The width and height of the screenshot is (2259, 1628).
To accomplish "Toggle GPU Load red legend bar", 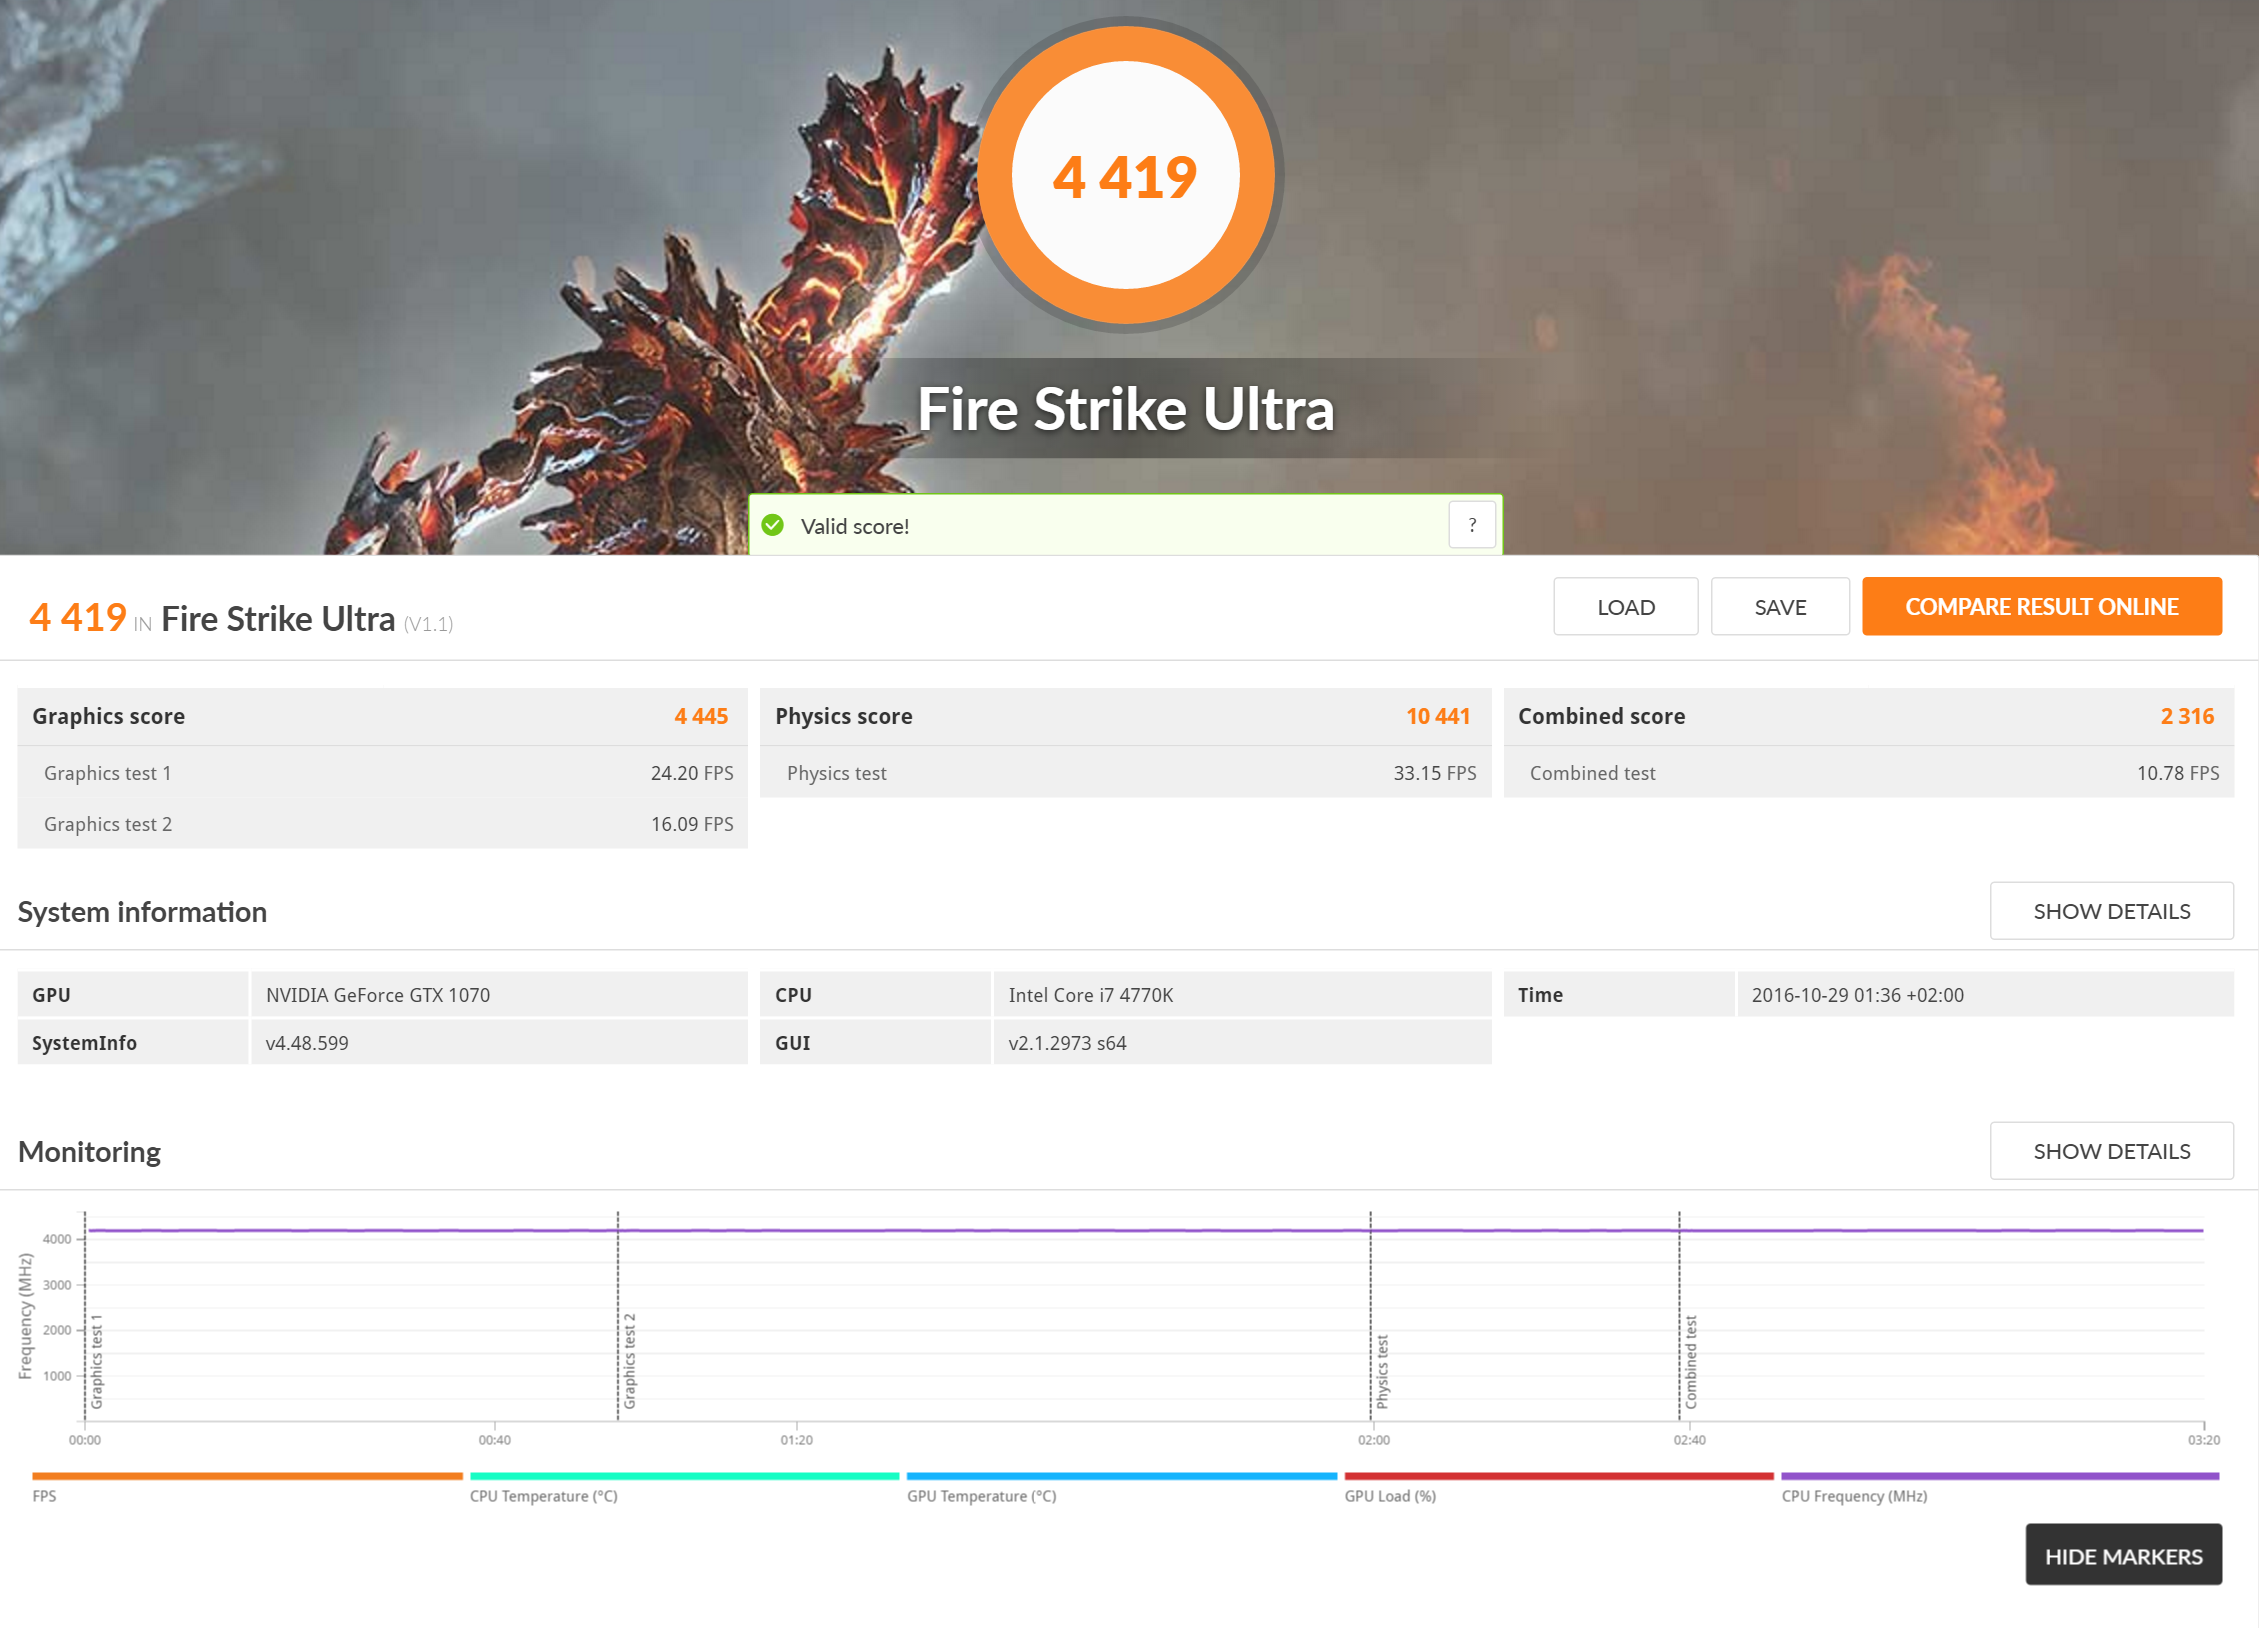I will [x=1558, y=1476].
